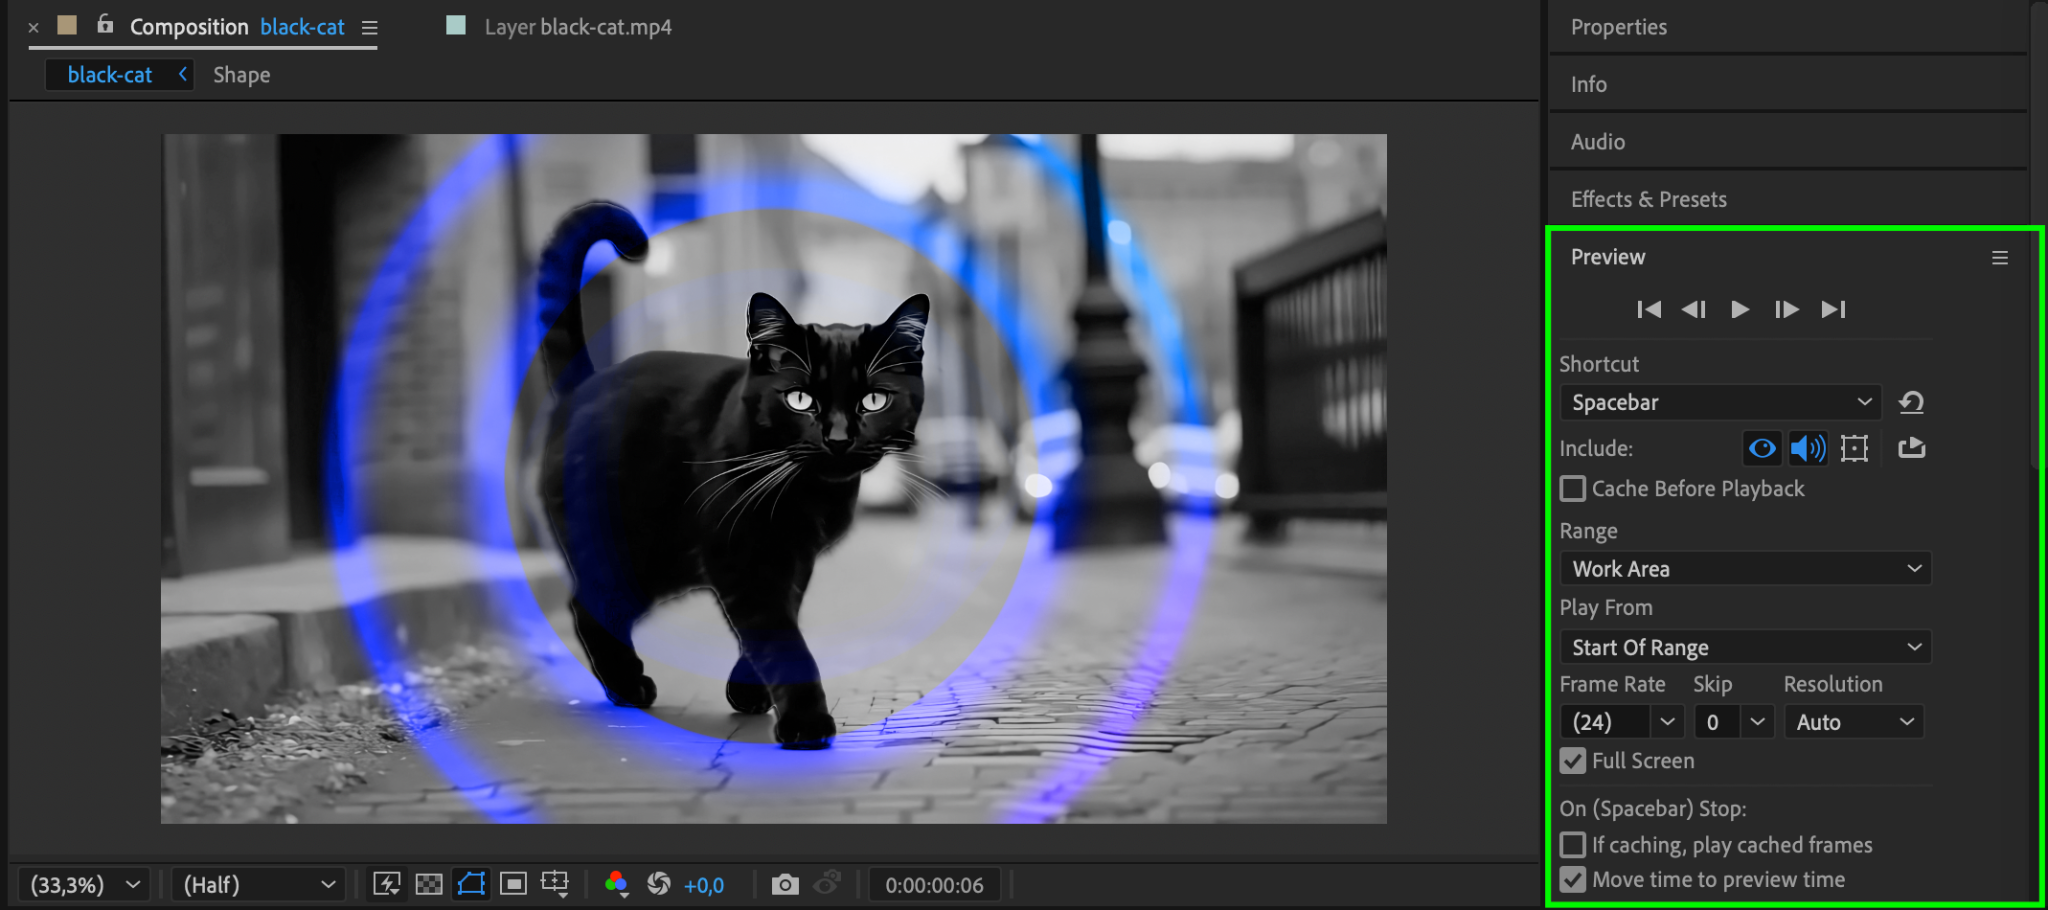Take a snapshot with the camera icon
Viewport: 2048px width, 910px height.
(x=785, y=884)
